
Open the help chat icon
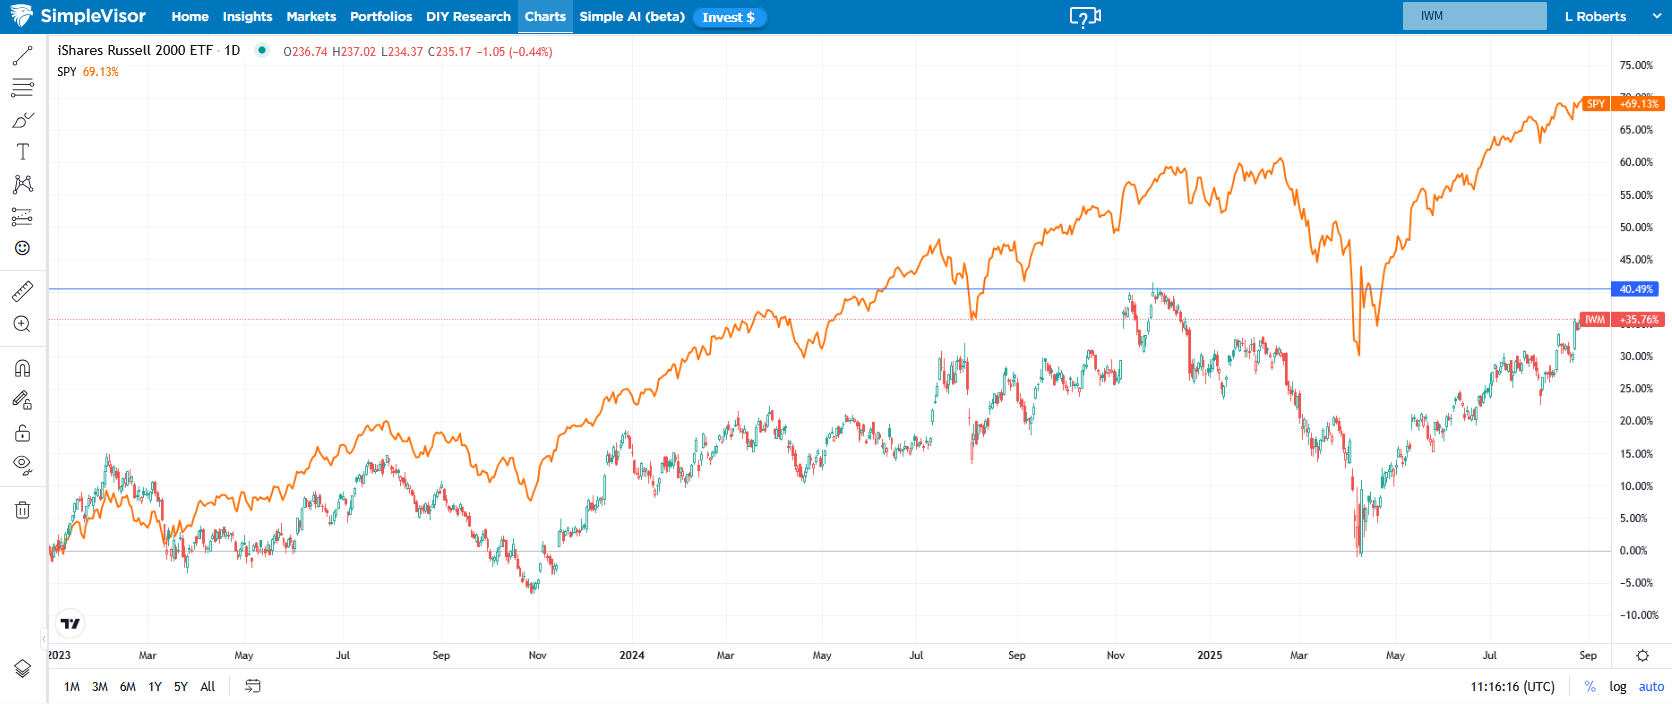point(1085,17)
